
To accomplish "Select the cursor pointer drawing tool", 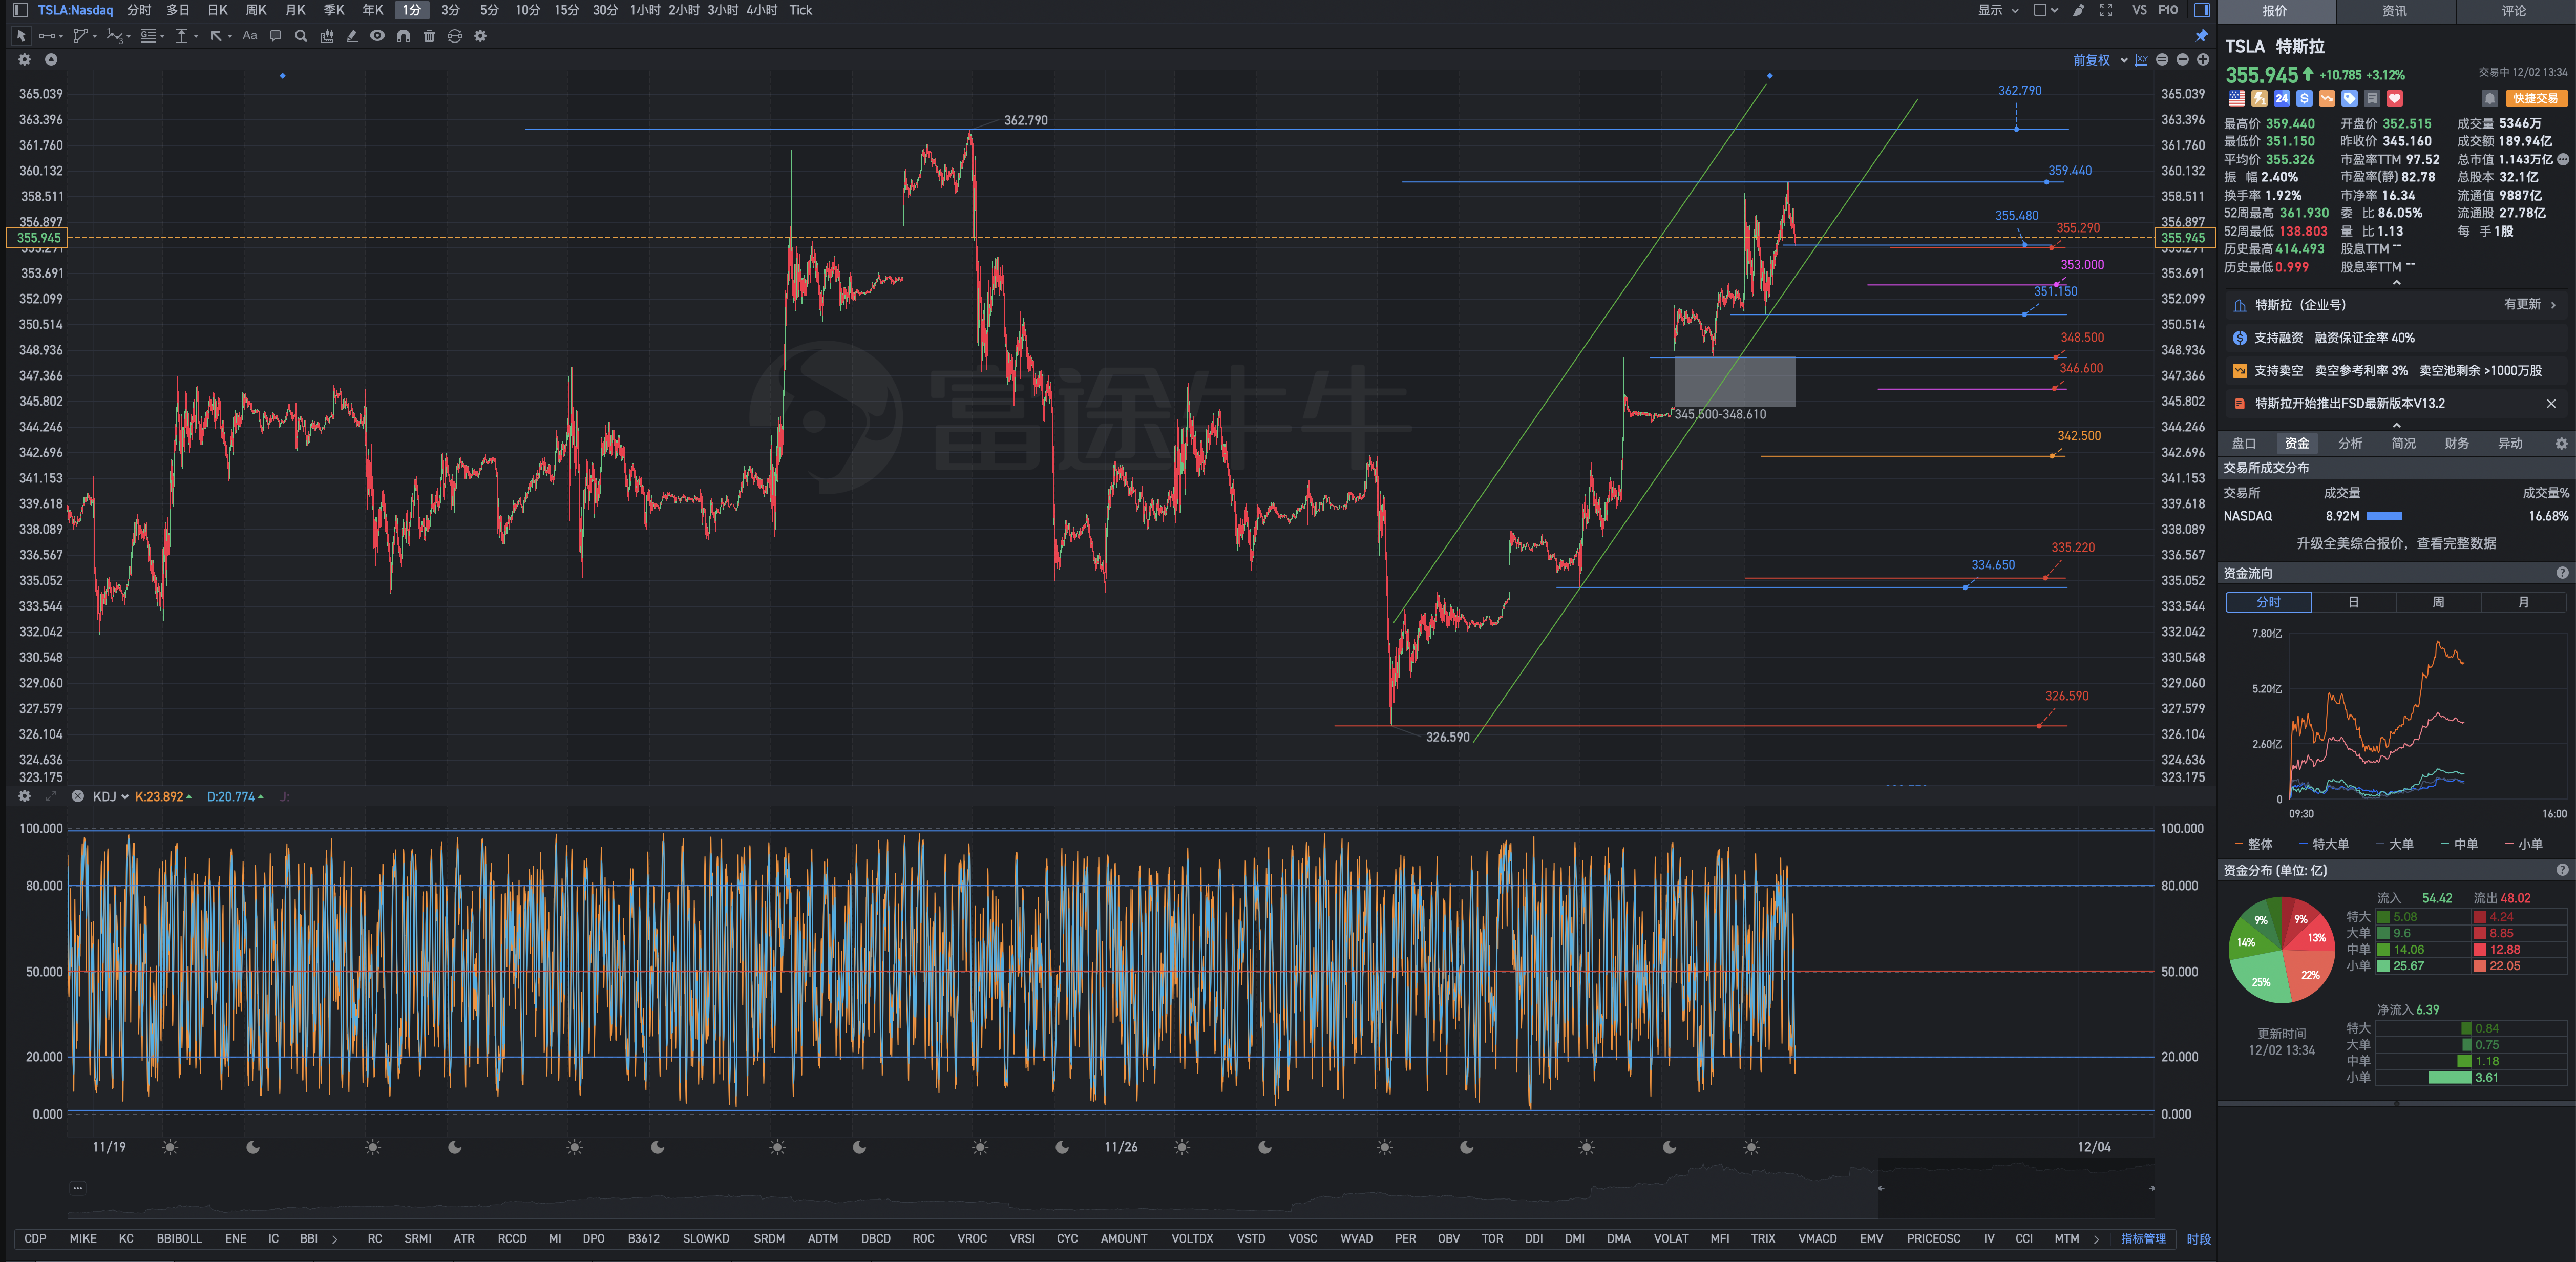I will tap(21, 36).
